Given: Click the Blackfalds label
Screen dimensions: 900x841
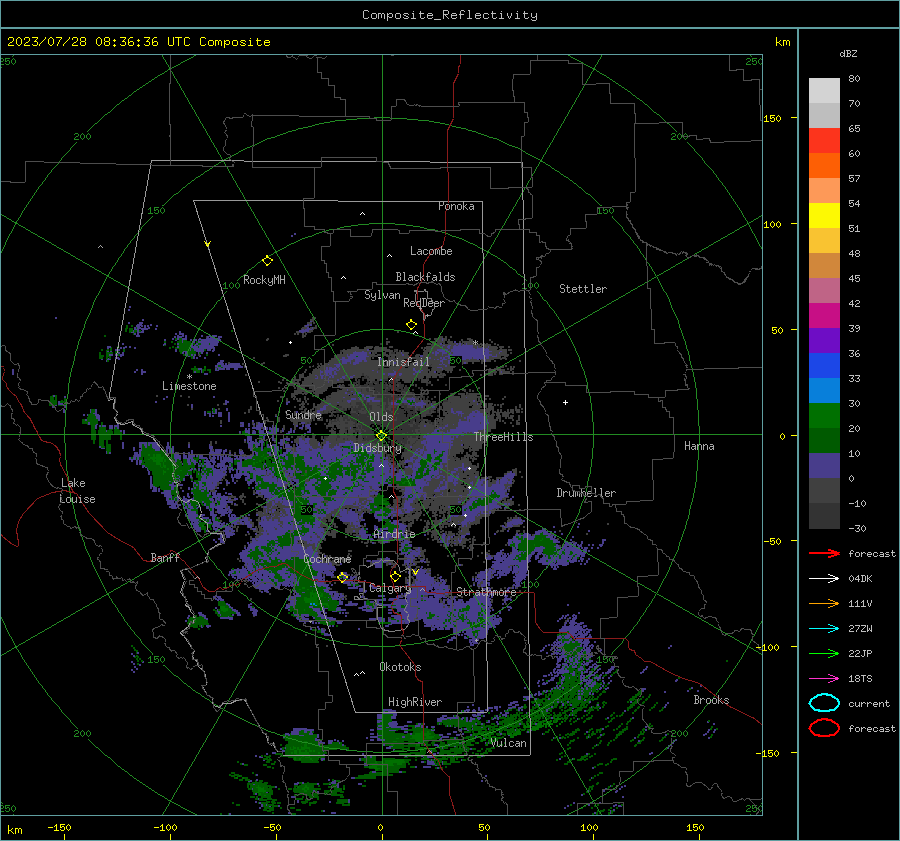Looking at the screenshot, I should pos(425,277).
